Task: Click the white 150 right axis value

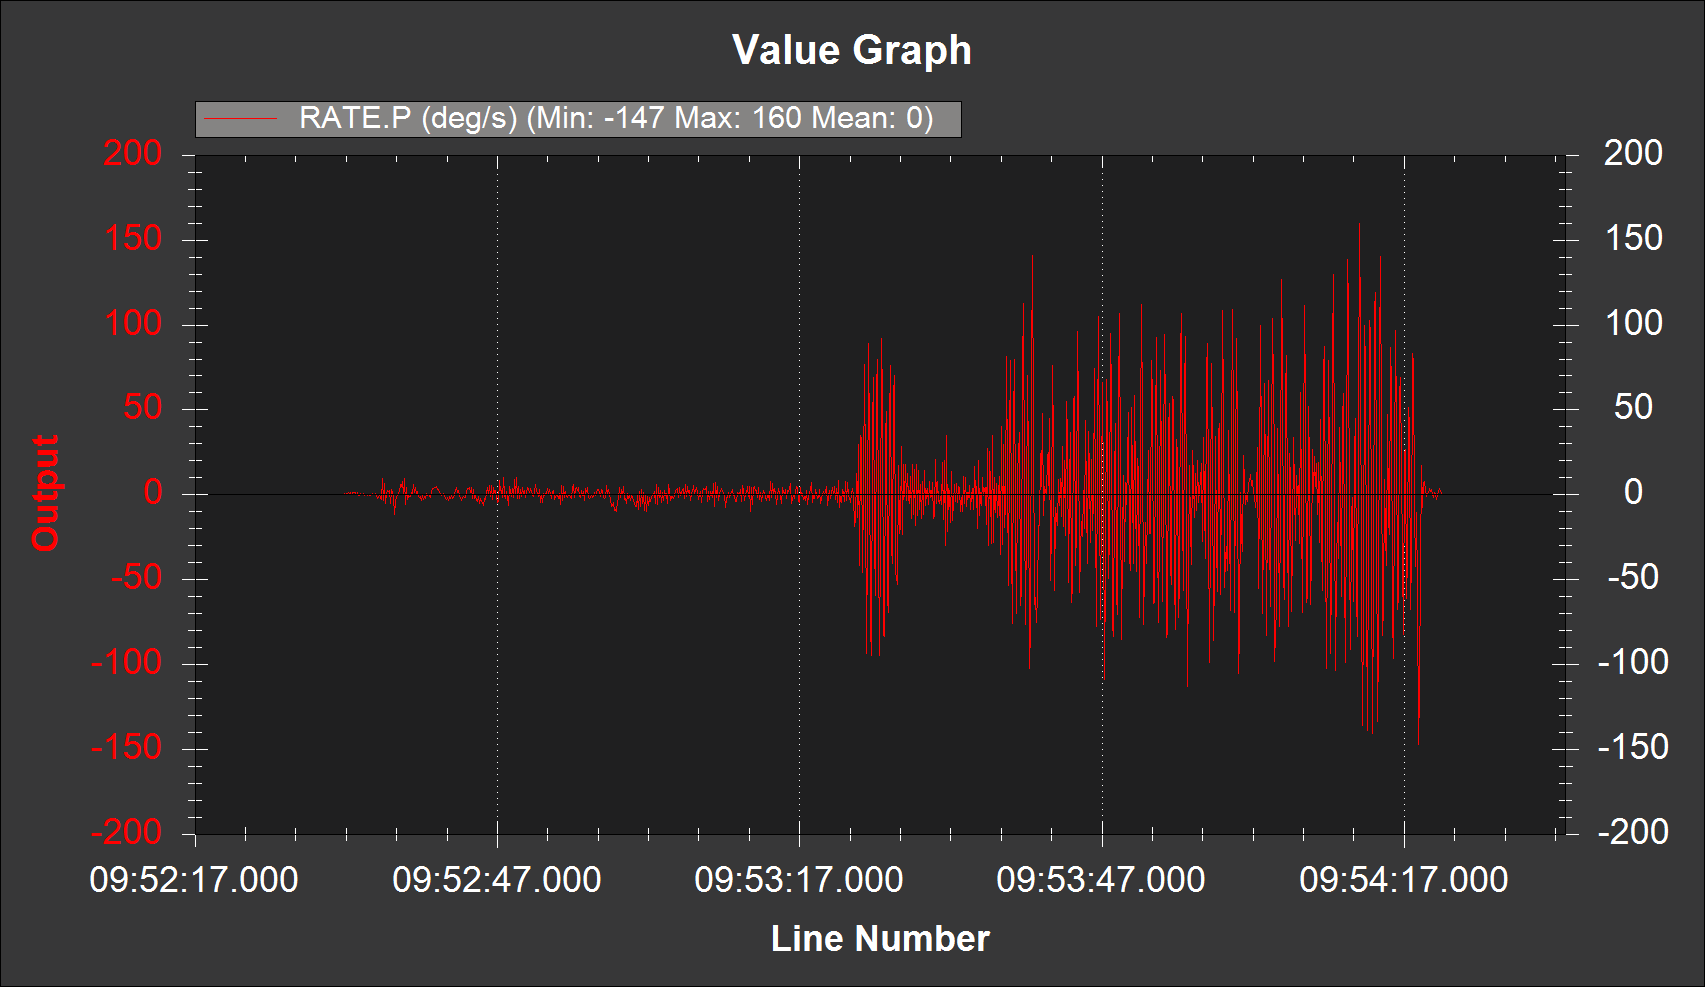Action: coord(1633,239)
